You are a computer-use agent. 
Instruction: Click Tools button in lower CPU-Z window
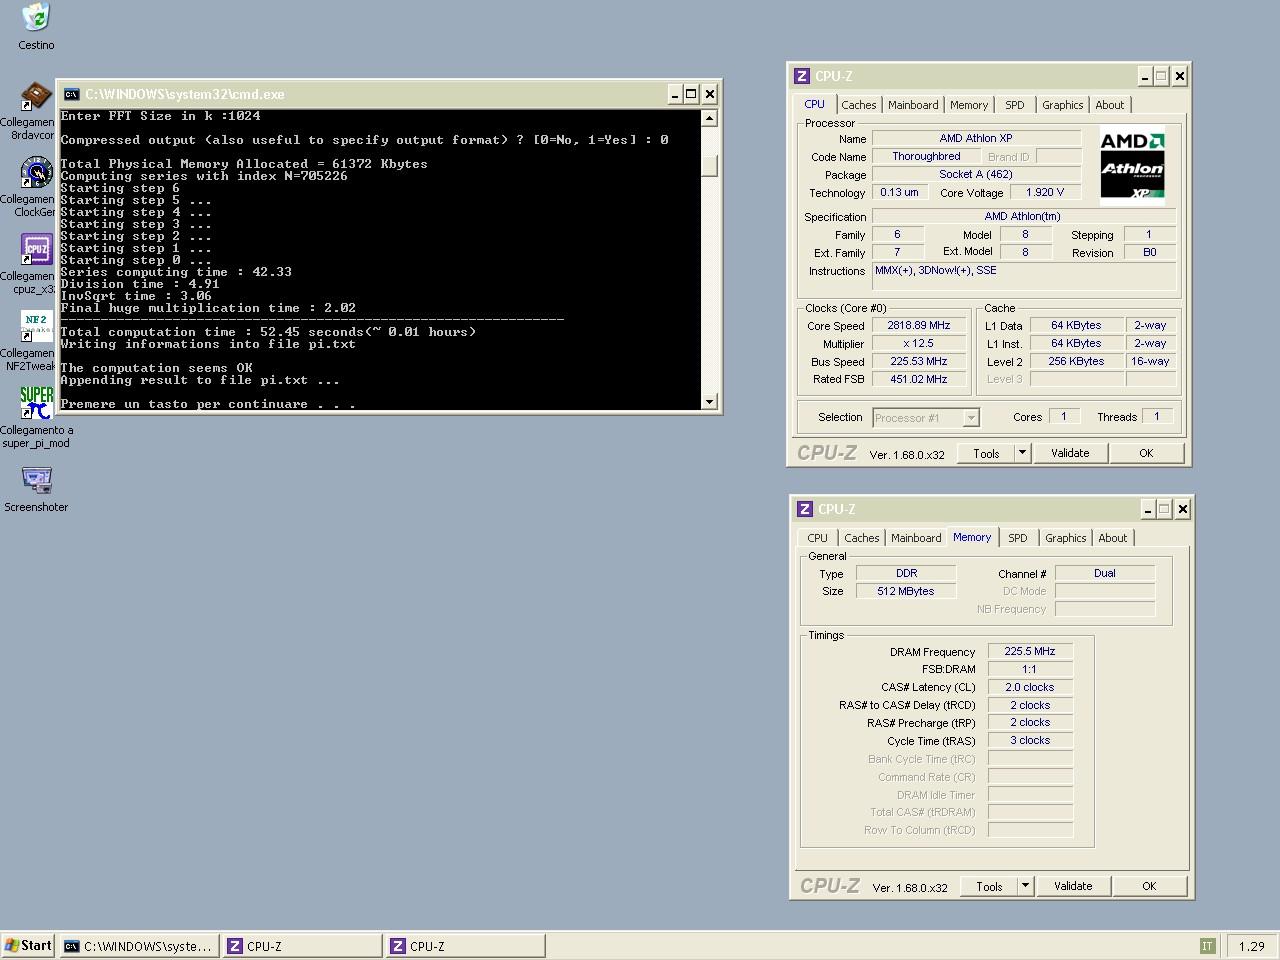(989, 886)
